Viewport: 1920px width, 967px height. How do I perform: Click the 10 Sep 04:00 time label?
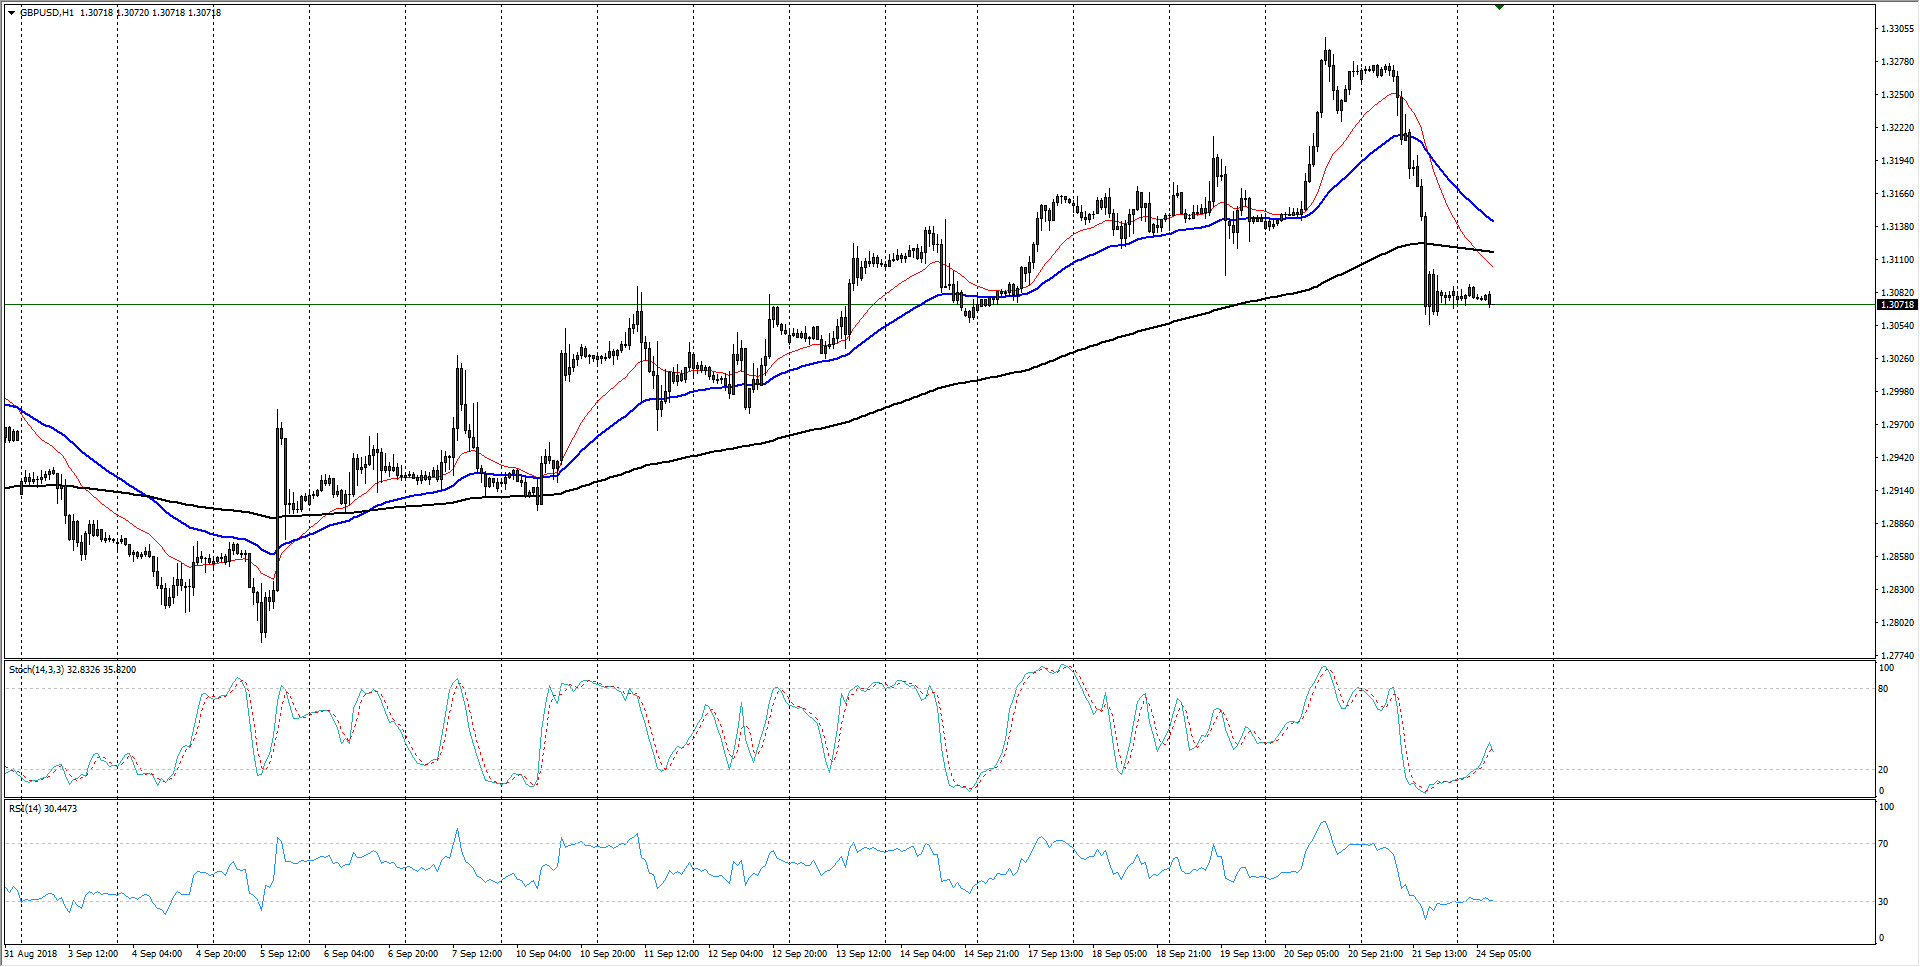pos(543,953)
